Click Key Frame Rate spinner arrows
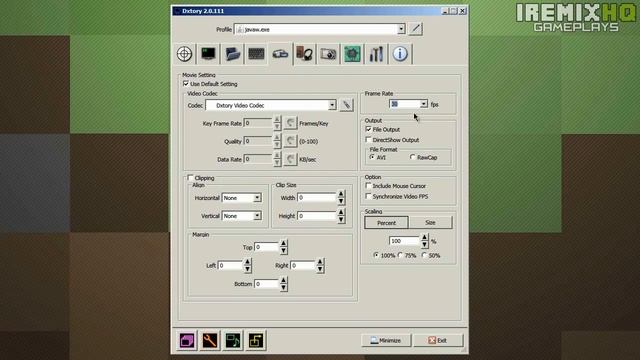This screenshot has height=360, width=640. 277,123
